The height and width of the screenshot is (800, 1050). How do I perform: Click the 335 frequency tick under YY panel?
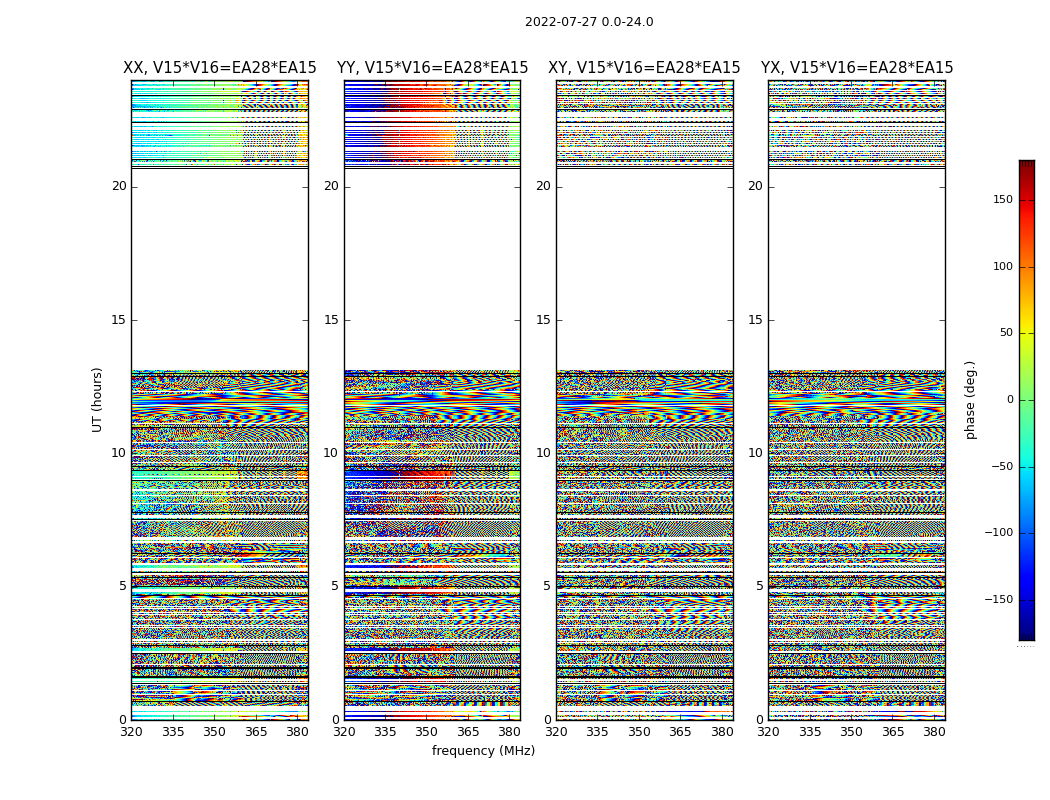[x=385, y=732]
